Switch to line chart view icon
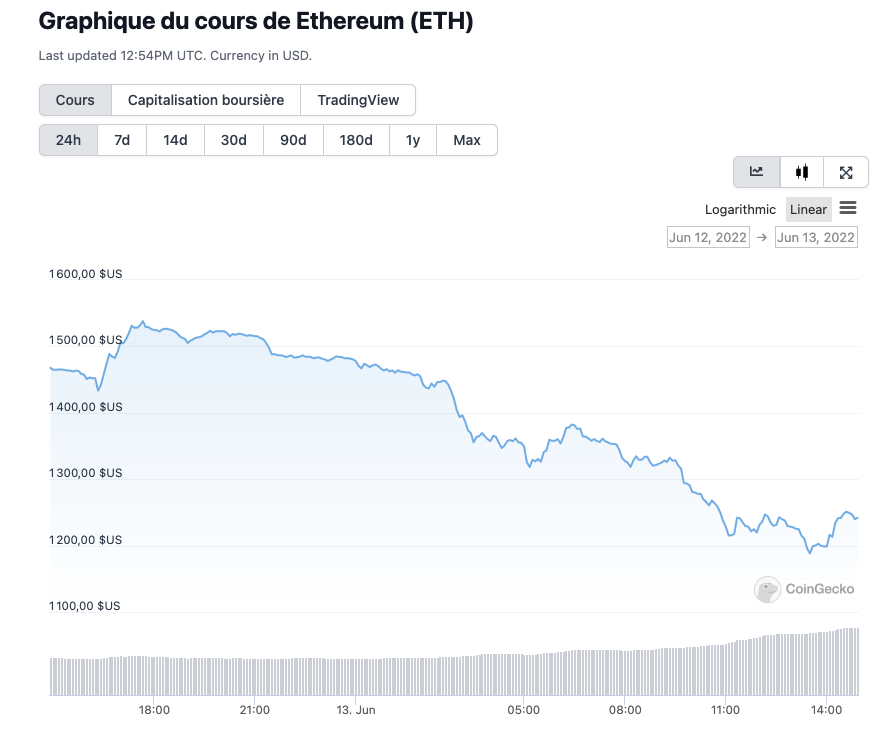 click(757, 172)
